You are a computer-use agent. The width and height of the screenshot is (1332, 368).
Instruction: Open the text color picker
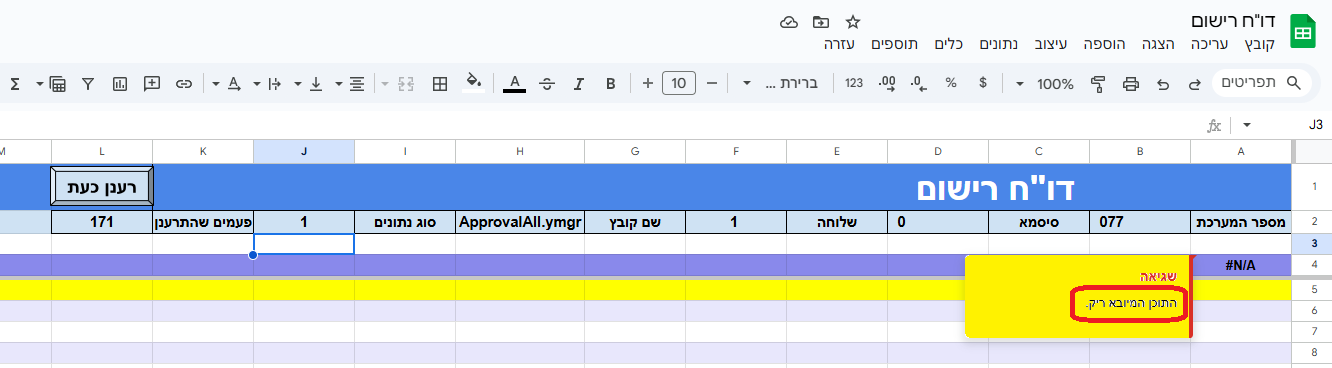point(514,83)
